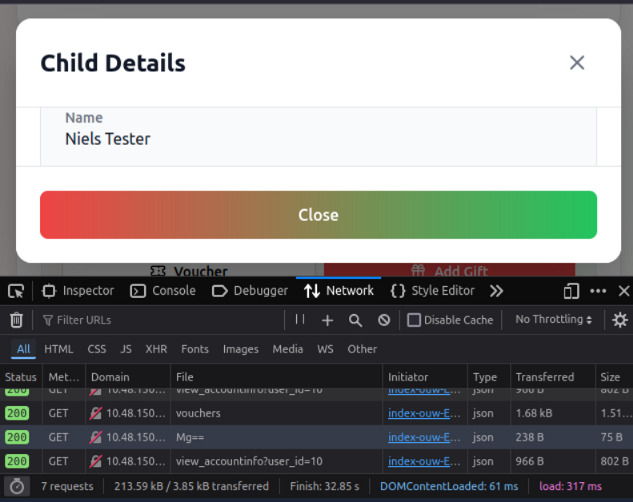
Task: Close the developer tools panel
Action: [624, 291]
